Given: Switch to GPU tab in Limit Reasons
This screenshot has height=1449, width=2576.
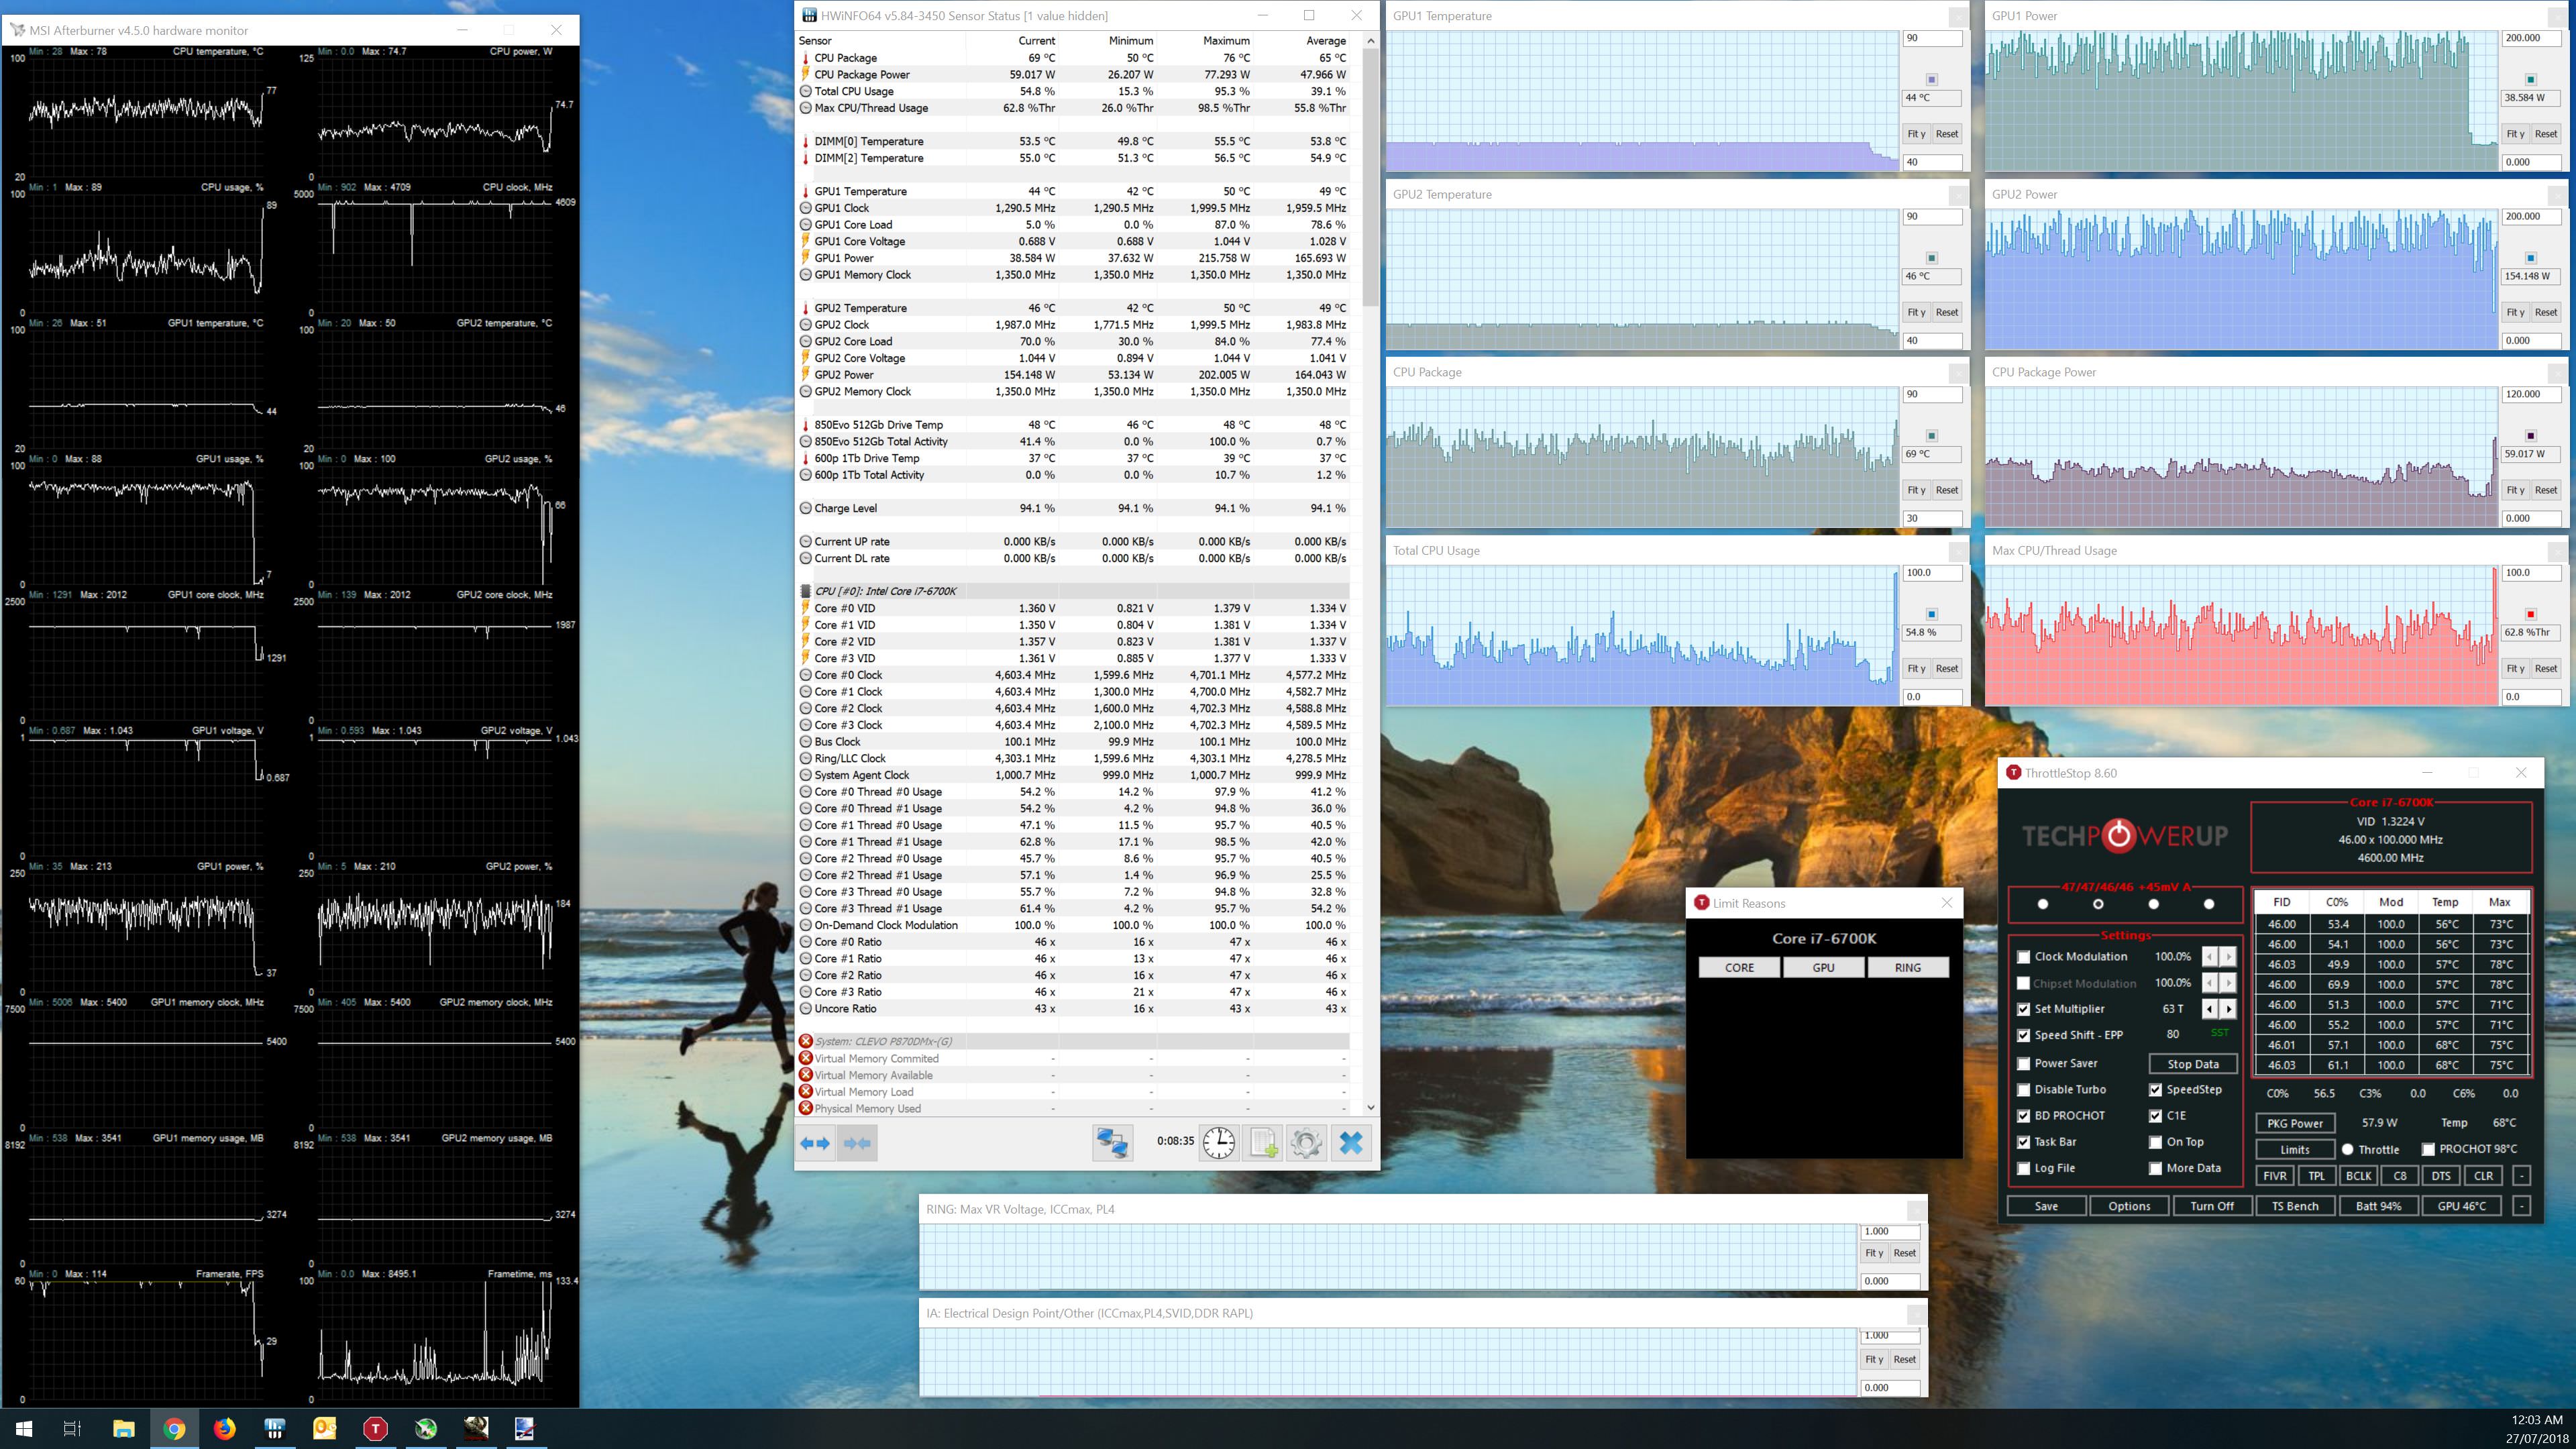Looking at the screenshot, I should (x=1823, y=967).
